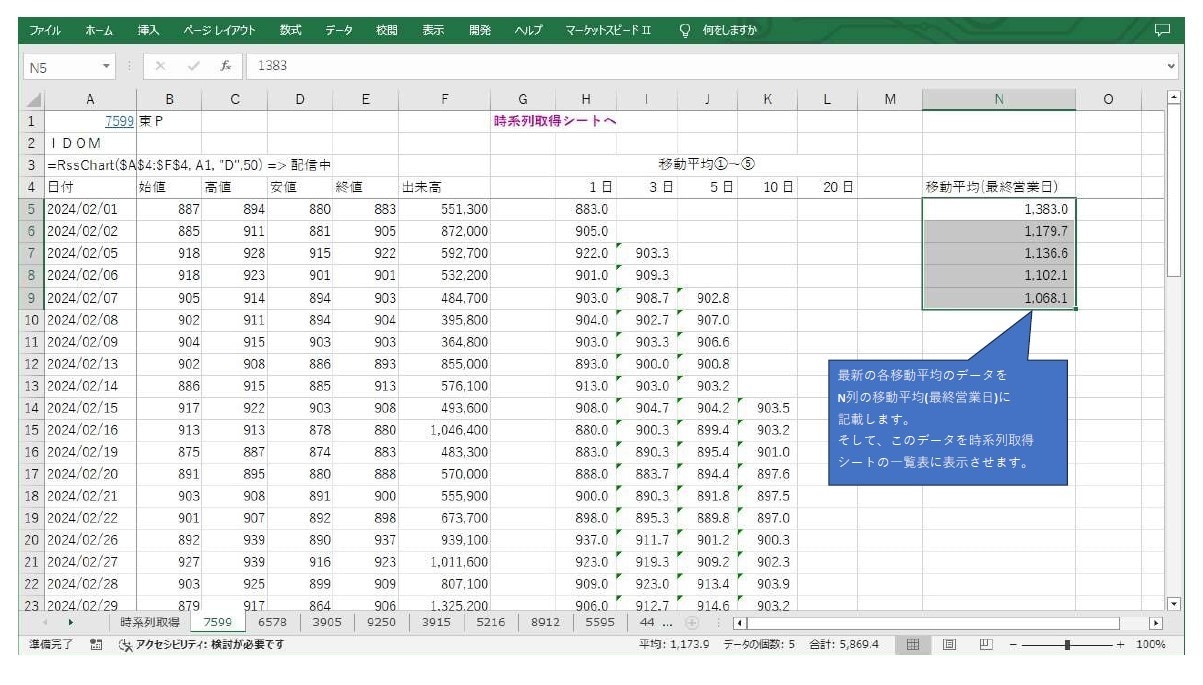The image size is (1203, 685).
Task: Select the 移動平均(最終営業日) header cell
Action: [999, 187]
